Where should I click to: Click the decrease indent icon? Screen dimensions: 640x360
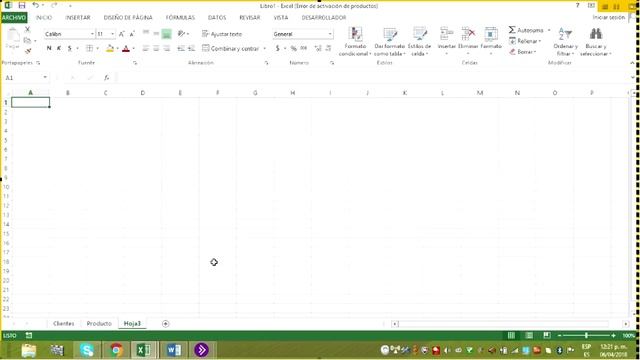181,48
